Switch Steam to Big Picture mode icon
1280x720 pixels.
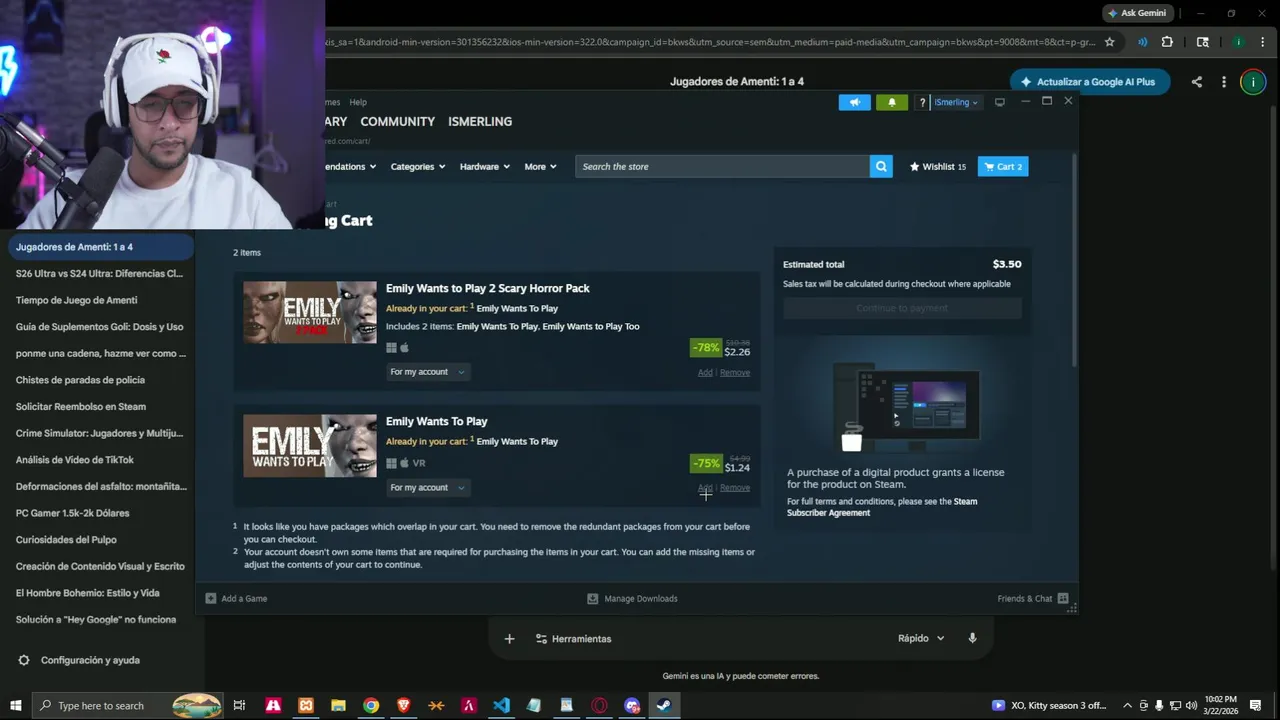(999, 102)
